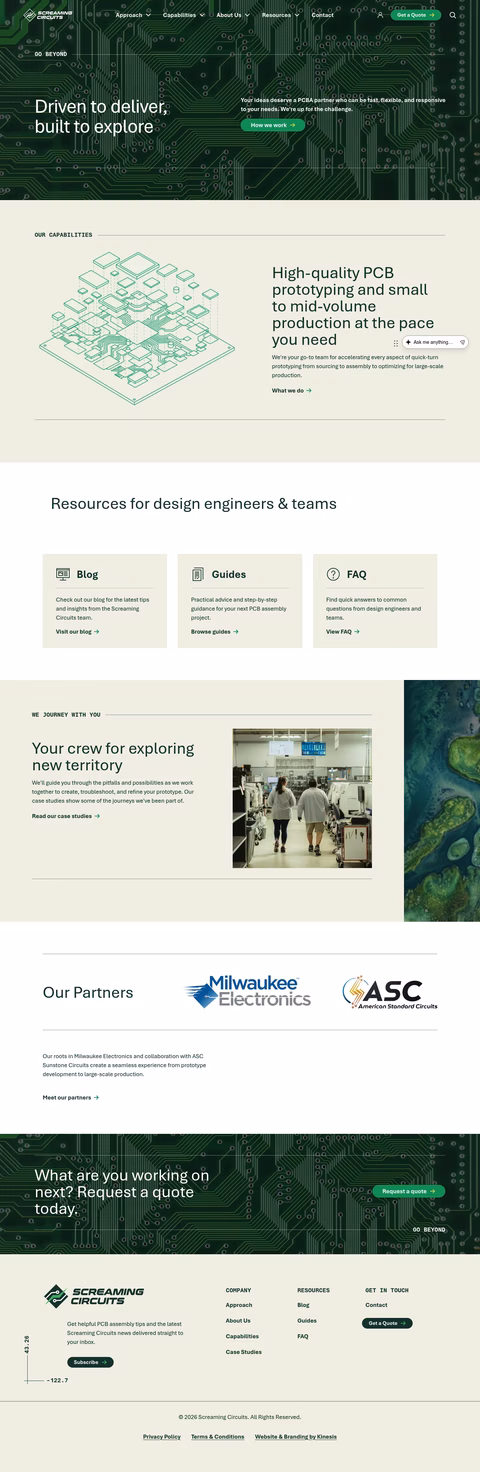Click the drag handle beside Ask me anything
The height and width of the screenshot is (1472, 480).
[x=396, y=342]
